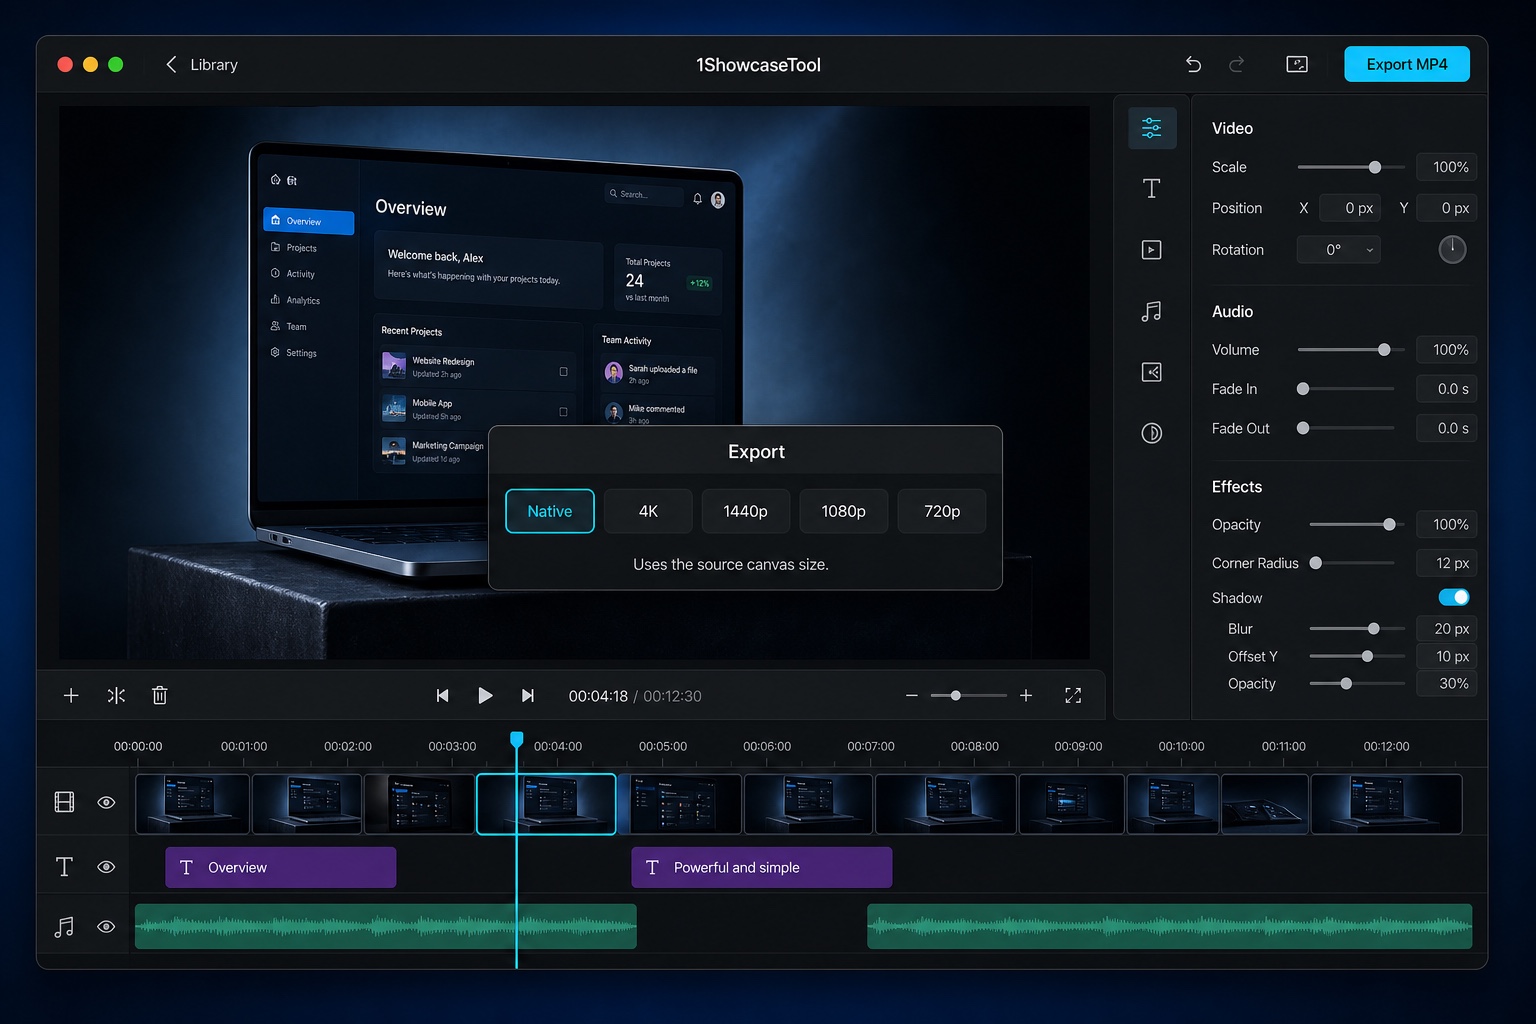
Task: Open the transitions icon in the sidebar
Action: [1152, 372]
